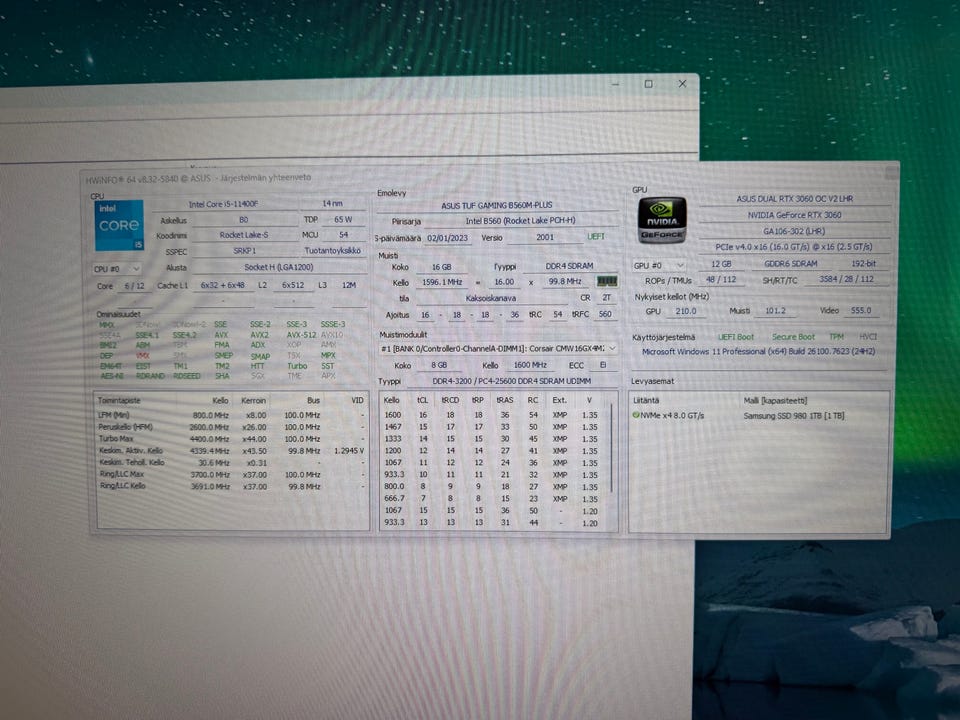Click the green NVMe drive status icon
Screen dimensions: 960x720
[636, 415]
